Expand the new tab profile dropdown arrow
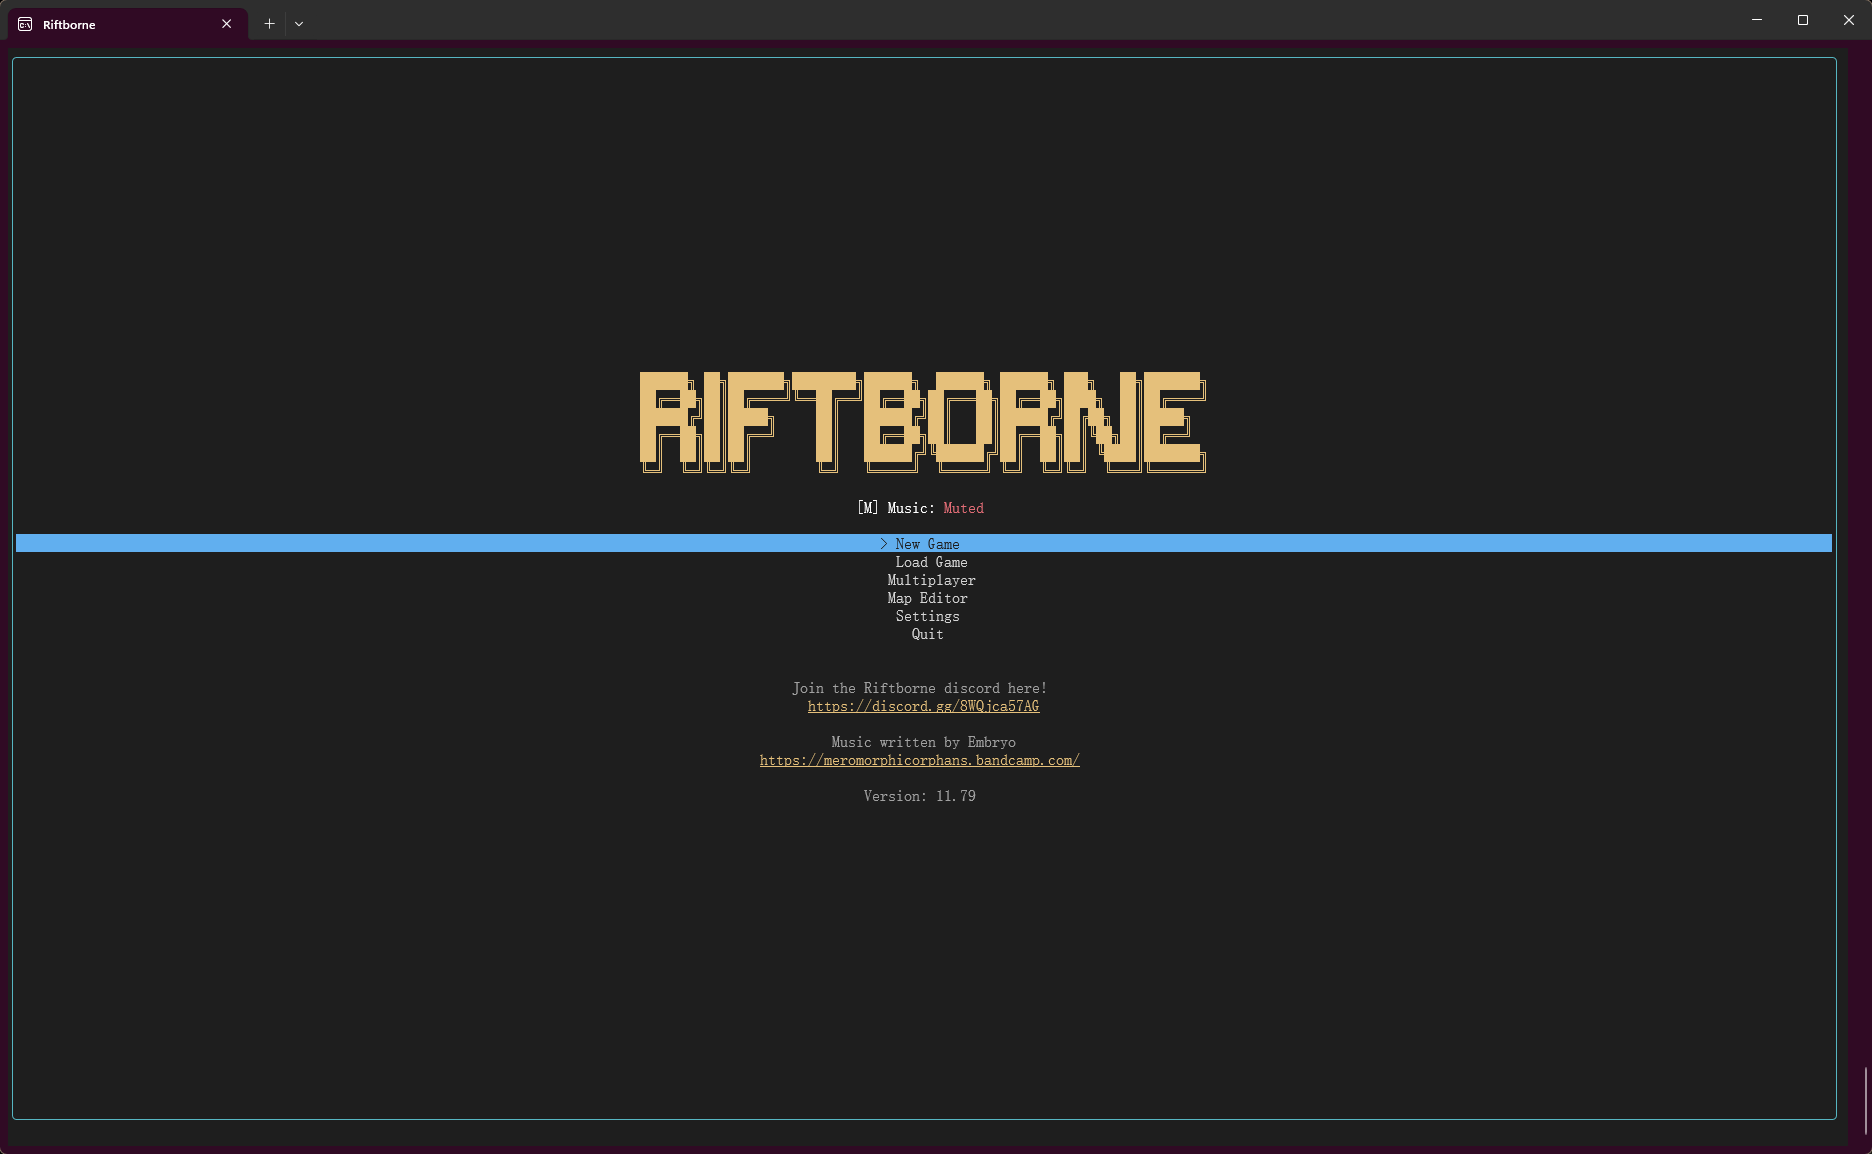This screenshot has width=1872, height=1154. click(299, 23)
